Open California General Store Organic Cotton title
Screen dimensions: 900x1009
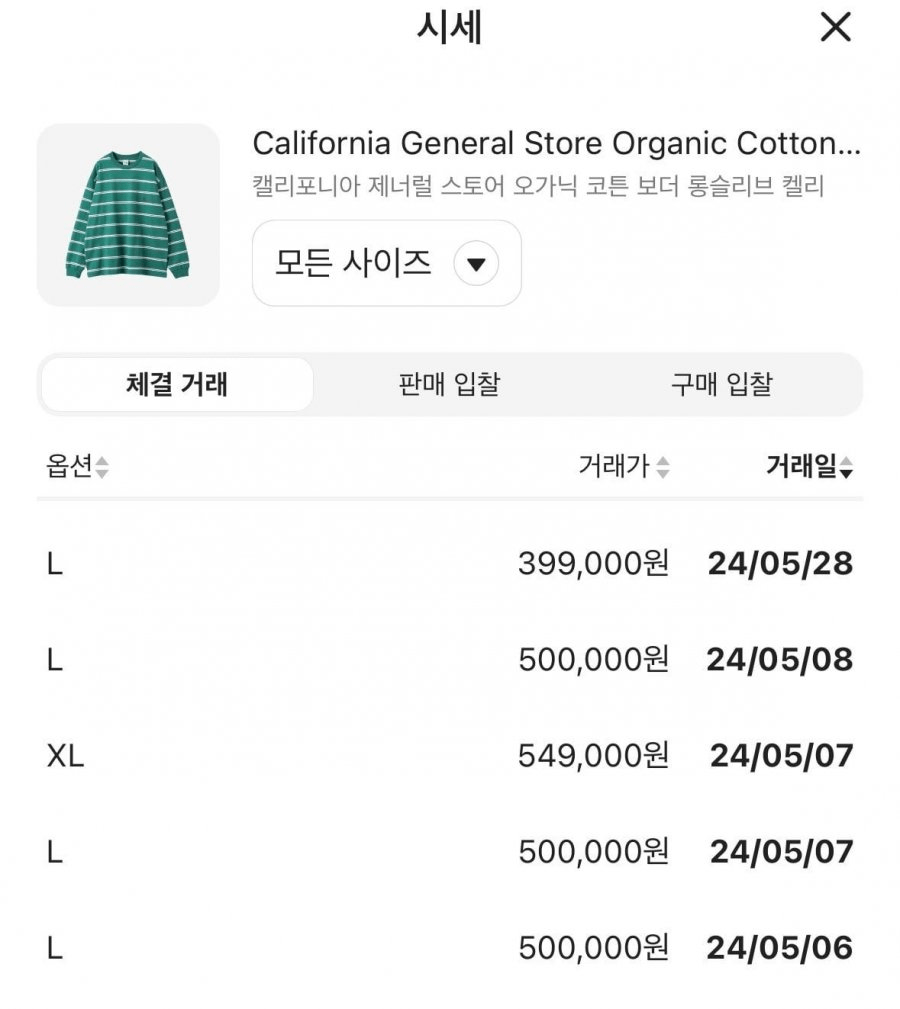tap(555, 144)
